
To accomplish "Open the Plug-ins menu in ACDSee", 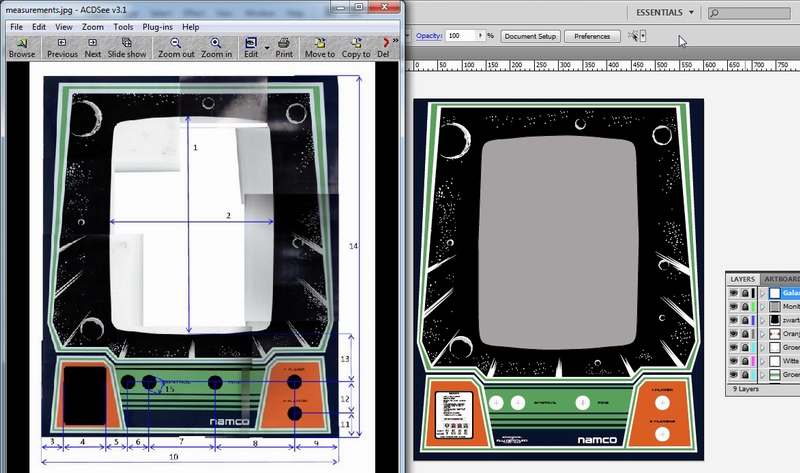I will pyautogui.click(x=157, y=27).
